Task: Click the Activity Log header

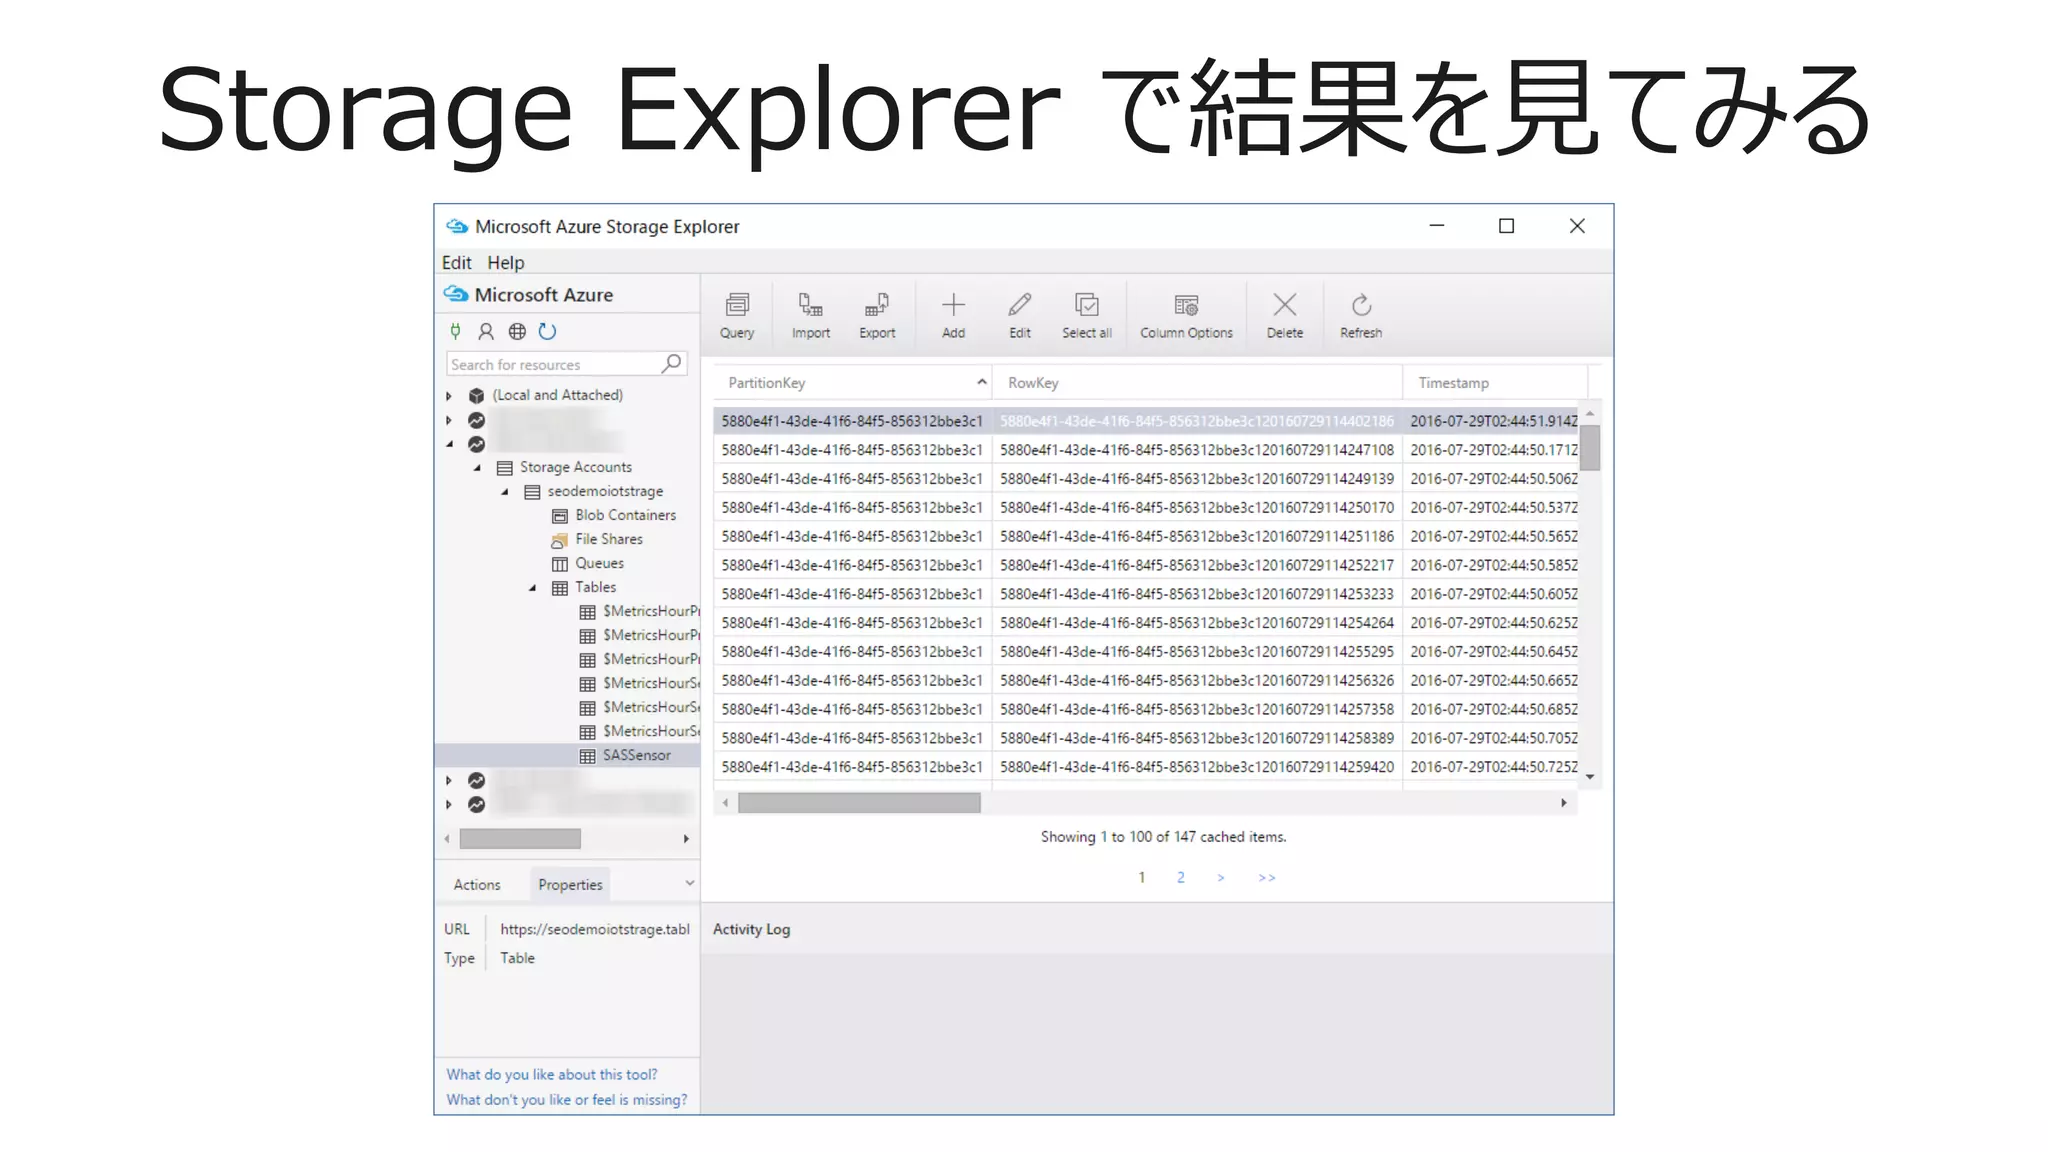Action: (751, 929)
